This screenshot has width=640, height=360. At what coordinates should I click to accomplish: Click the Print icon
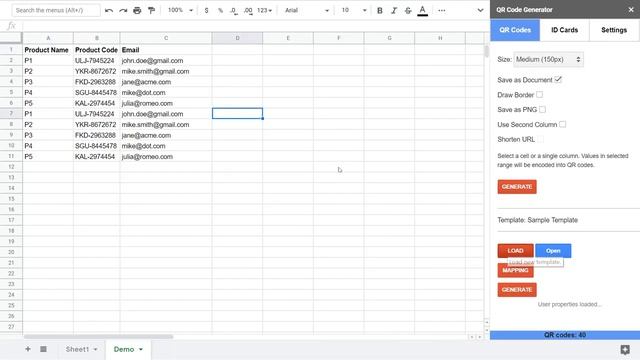[x=137, y=10]
